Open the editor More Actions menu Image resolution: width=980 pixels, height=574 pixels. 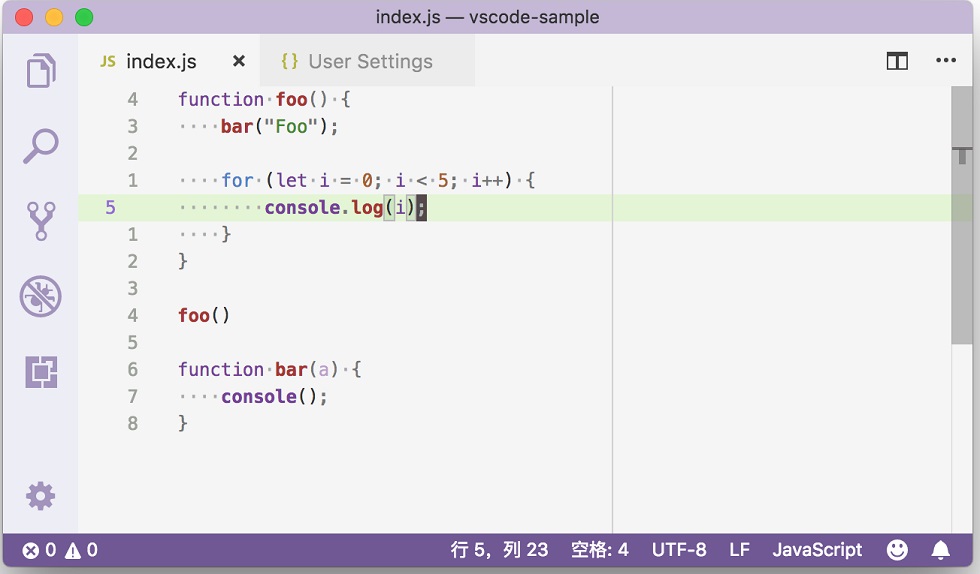coord(946,61)
